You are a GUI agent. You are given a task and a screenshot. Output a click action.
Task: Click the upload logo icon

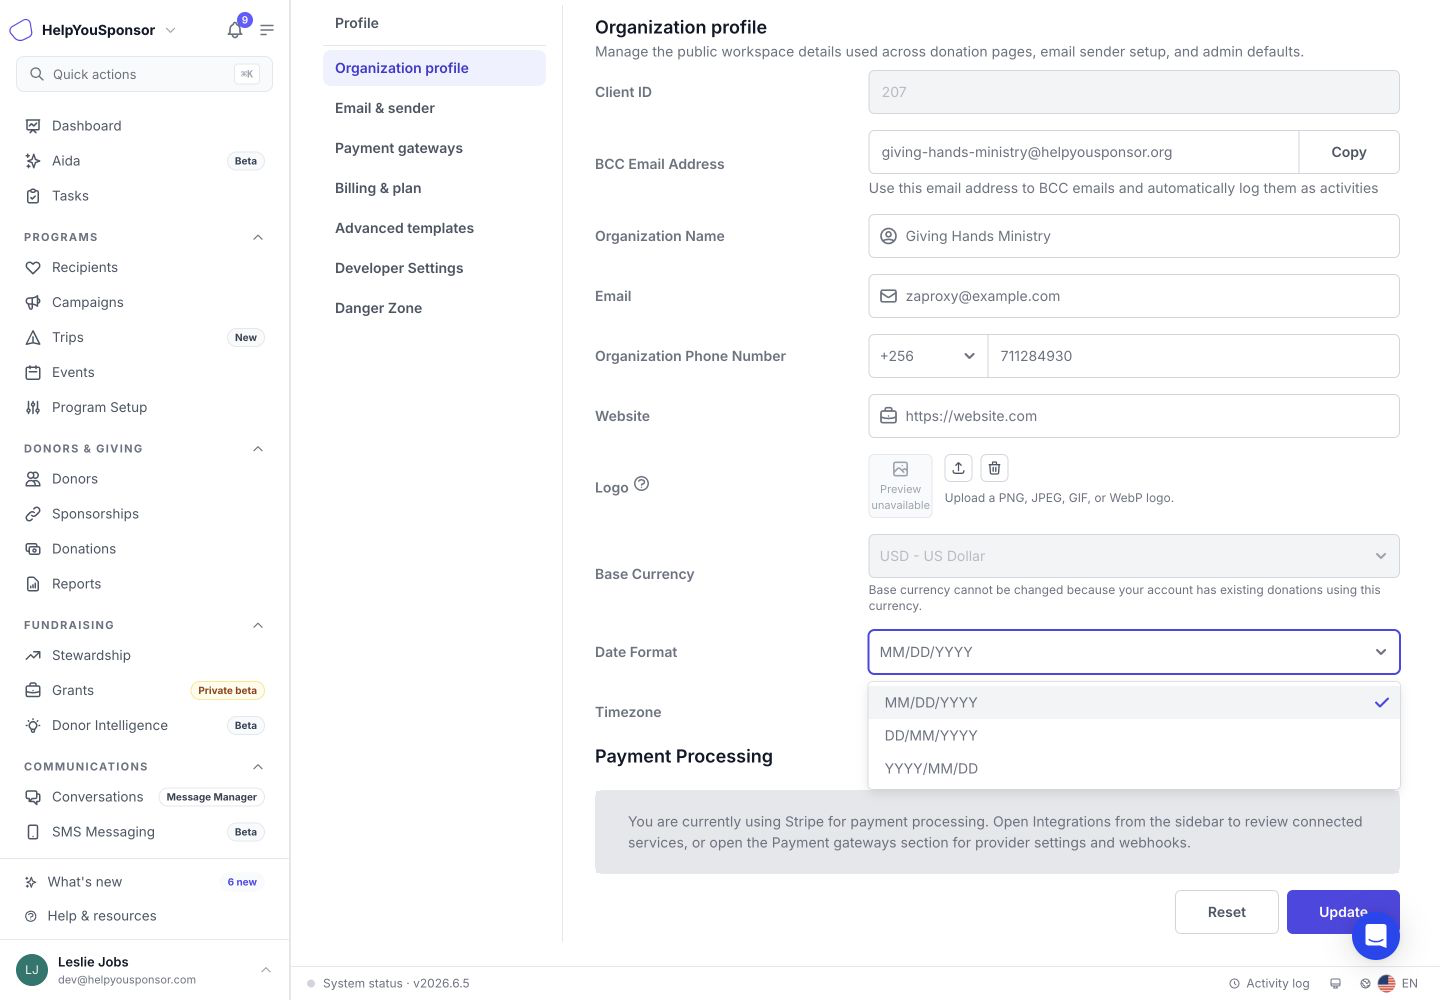(958, 468)
